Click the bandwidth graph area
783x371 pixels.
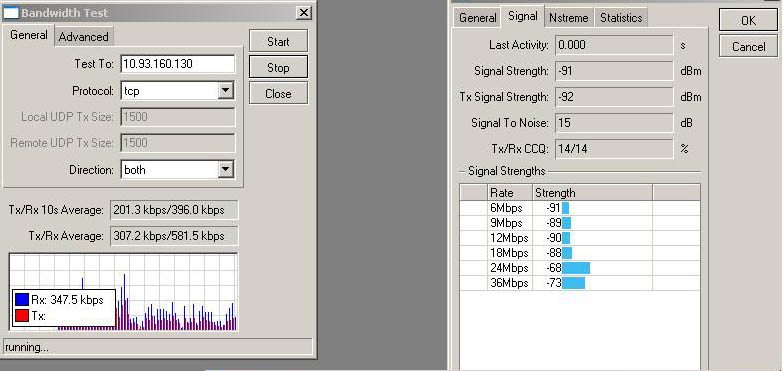pyautogui.click(x=123, y=292)
